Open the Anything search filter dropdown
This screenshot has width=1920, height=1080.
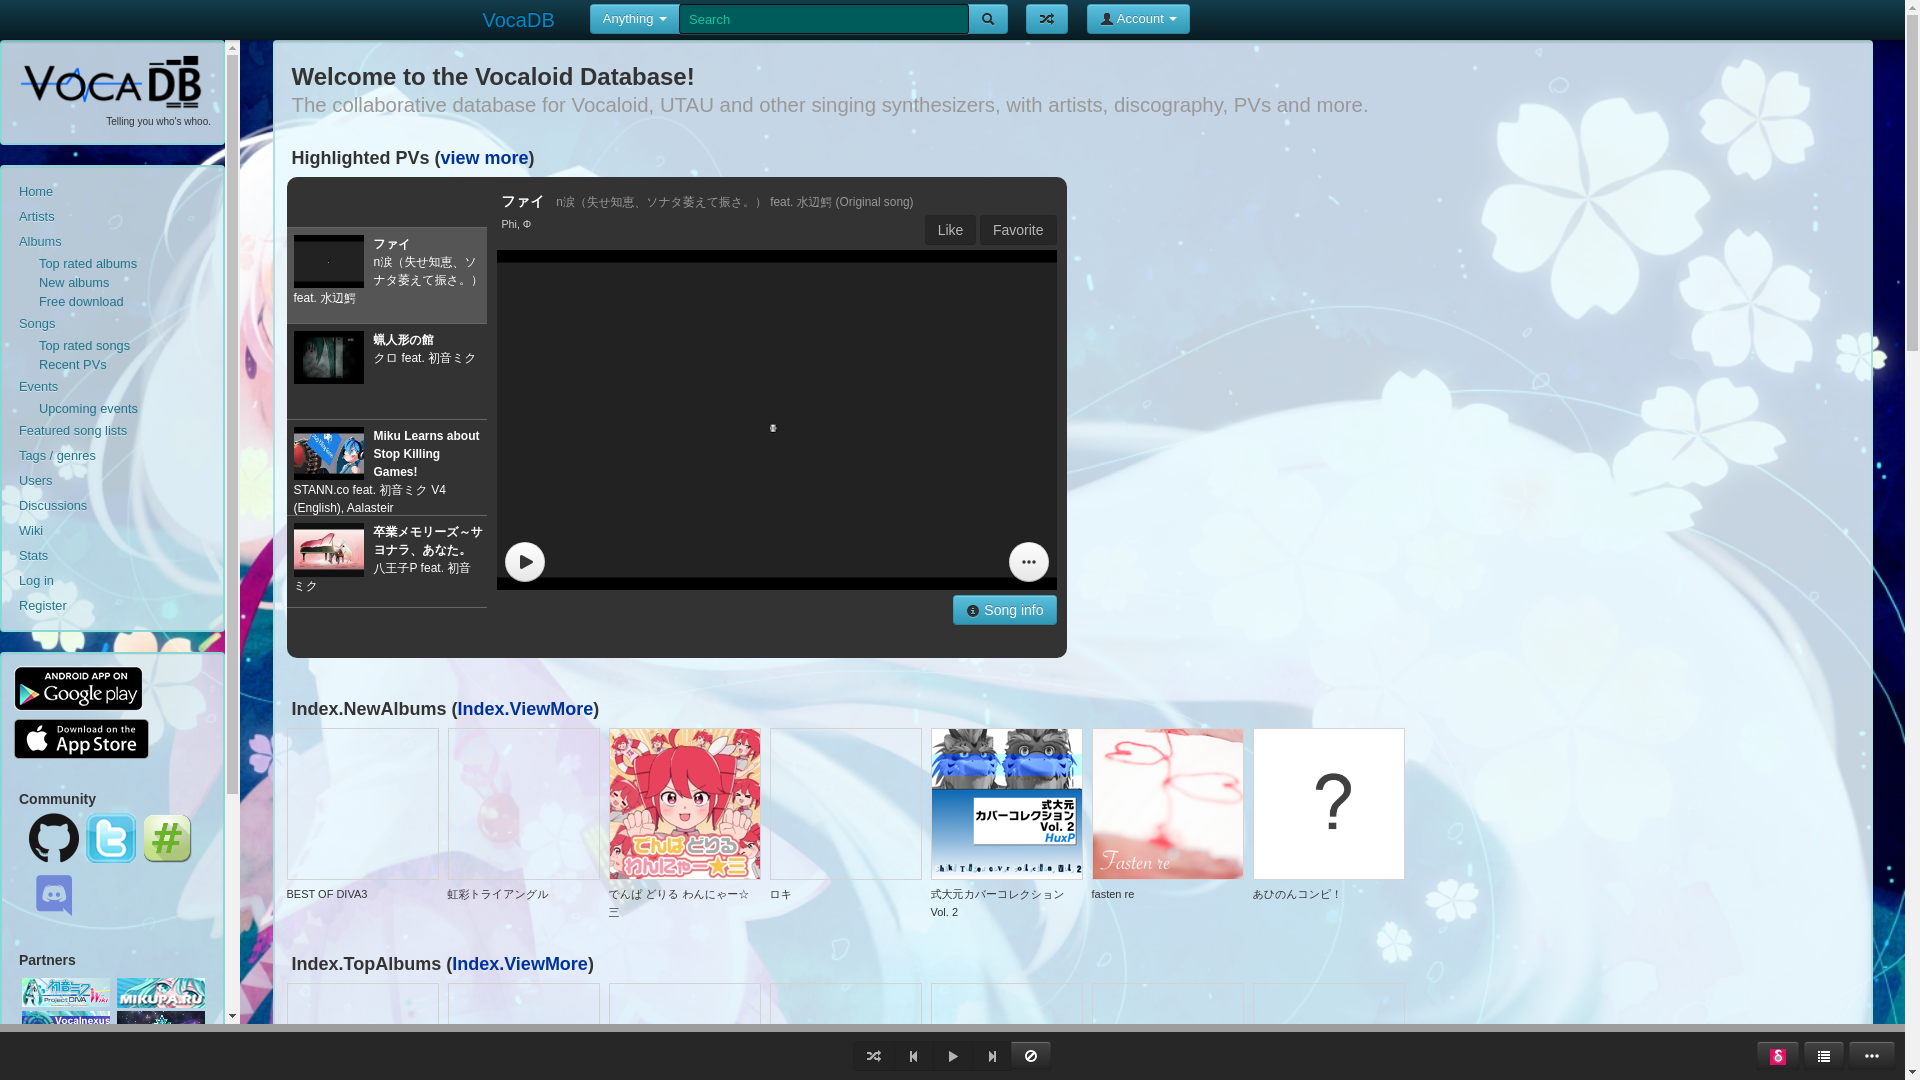coord(634,19)
